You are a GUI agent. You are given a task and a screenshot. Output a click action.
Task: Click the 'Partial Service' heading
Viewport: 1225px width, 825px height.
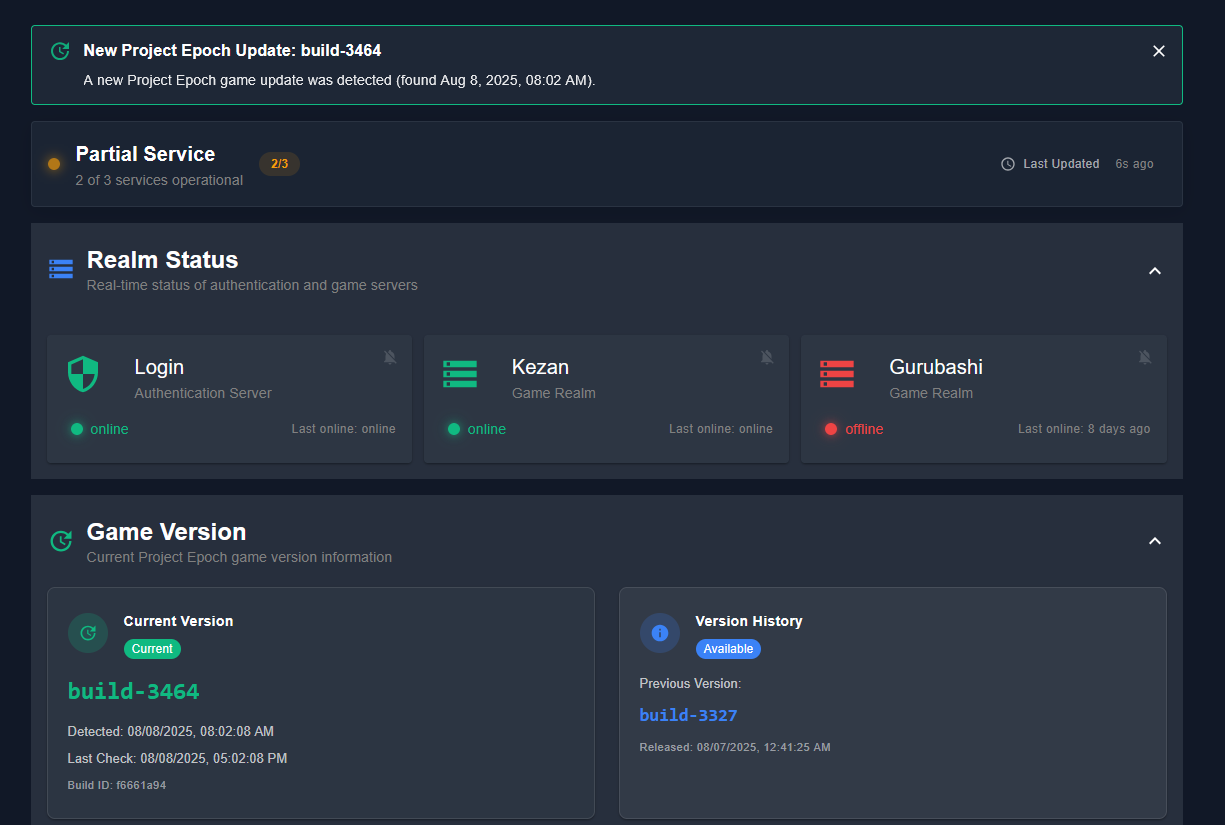[x=145, y=154]
